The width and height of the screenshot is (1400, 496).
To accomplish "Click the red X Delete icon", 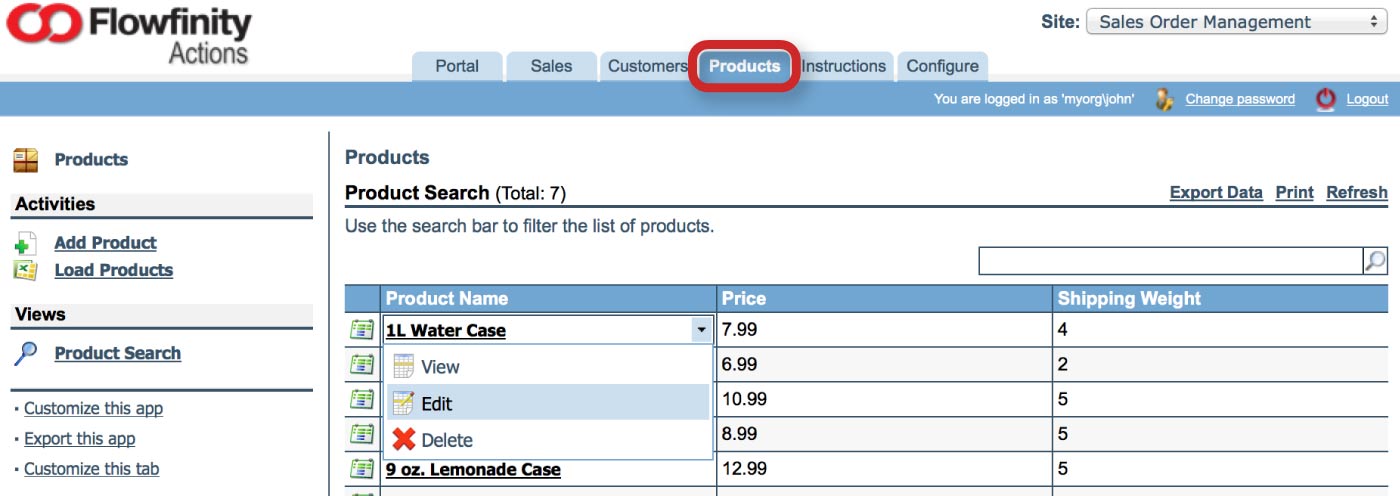I will click(x=404, y=439).
